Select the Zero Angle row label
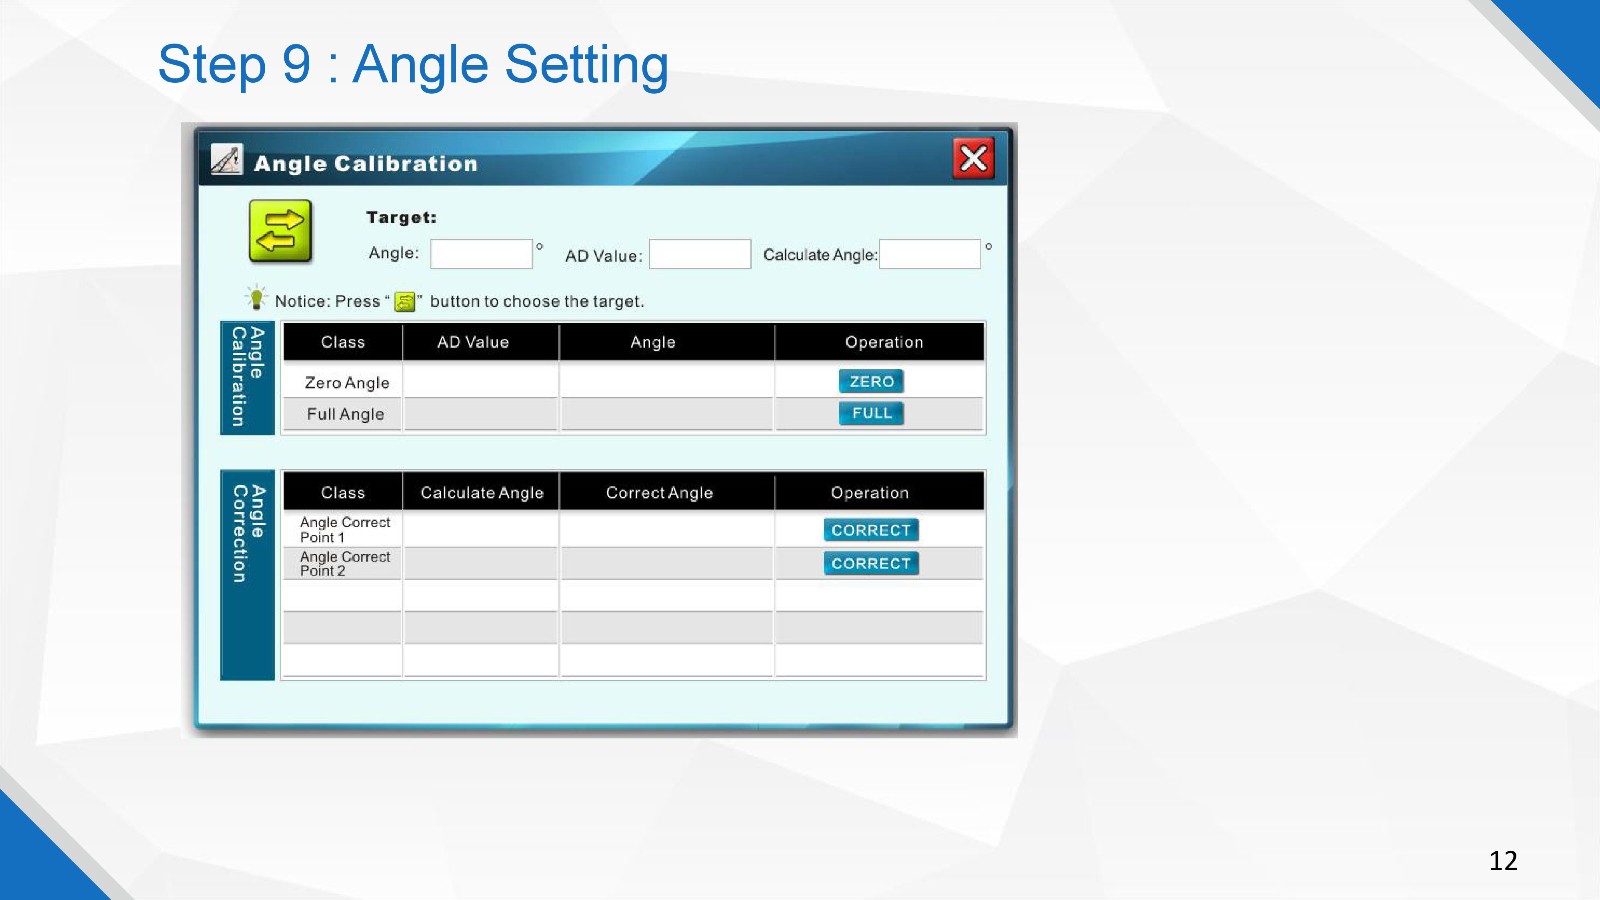The height and width of the screenshot is (900, 1600). pyautogui.click(x=347, y=383)
